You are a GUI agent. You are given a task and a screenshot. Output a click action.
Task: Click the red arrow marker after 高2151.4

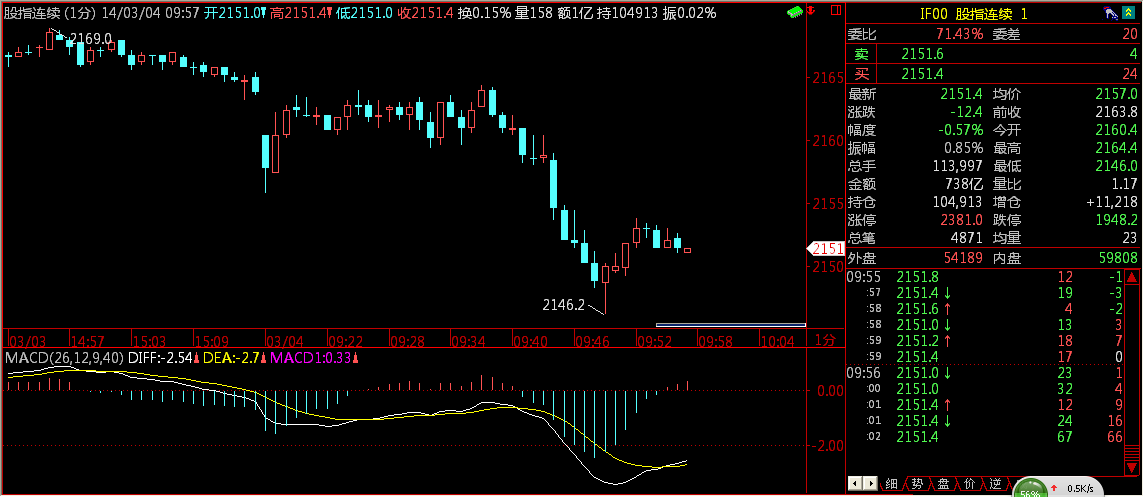[328, 12]
